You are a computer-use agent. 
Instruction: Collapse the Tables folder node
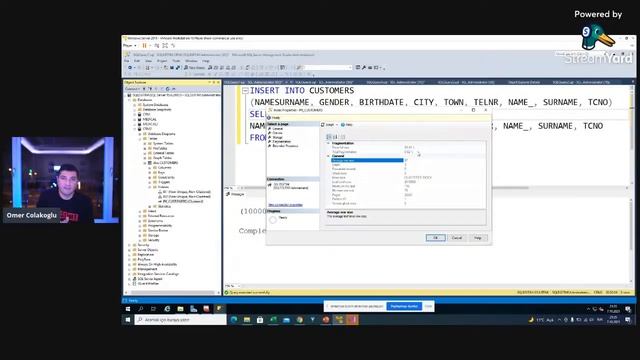tap(140, 139)
